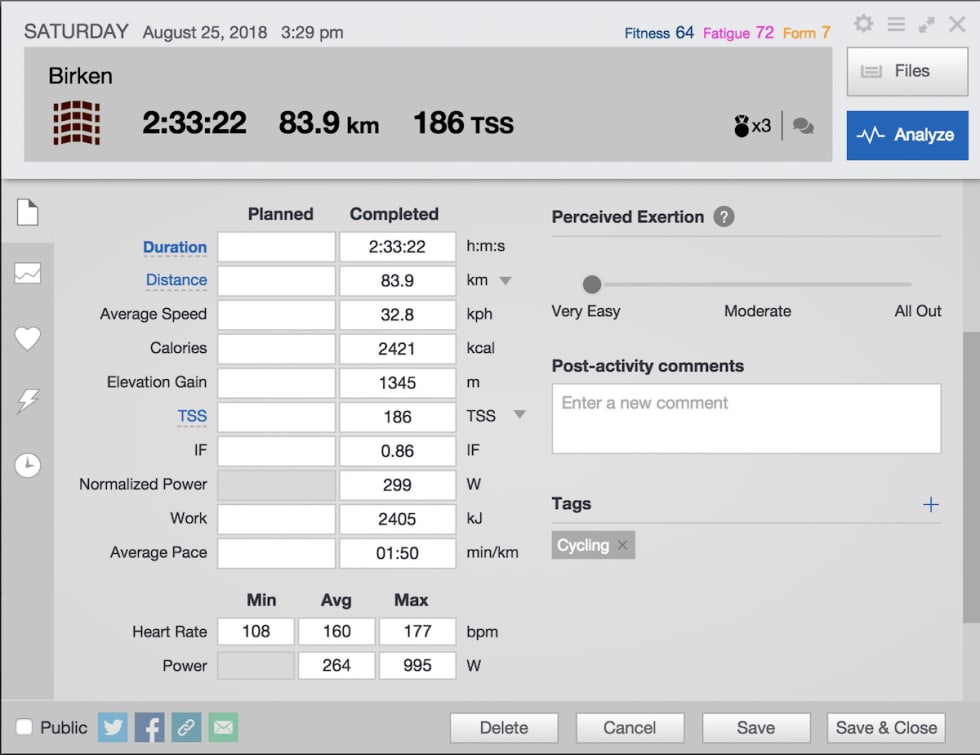Click the completed Distance field 83.9
The image size is (980, 755).
point(398,281)
